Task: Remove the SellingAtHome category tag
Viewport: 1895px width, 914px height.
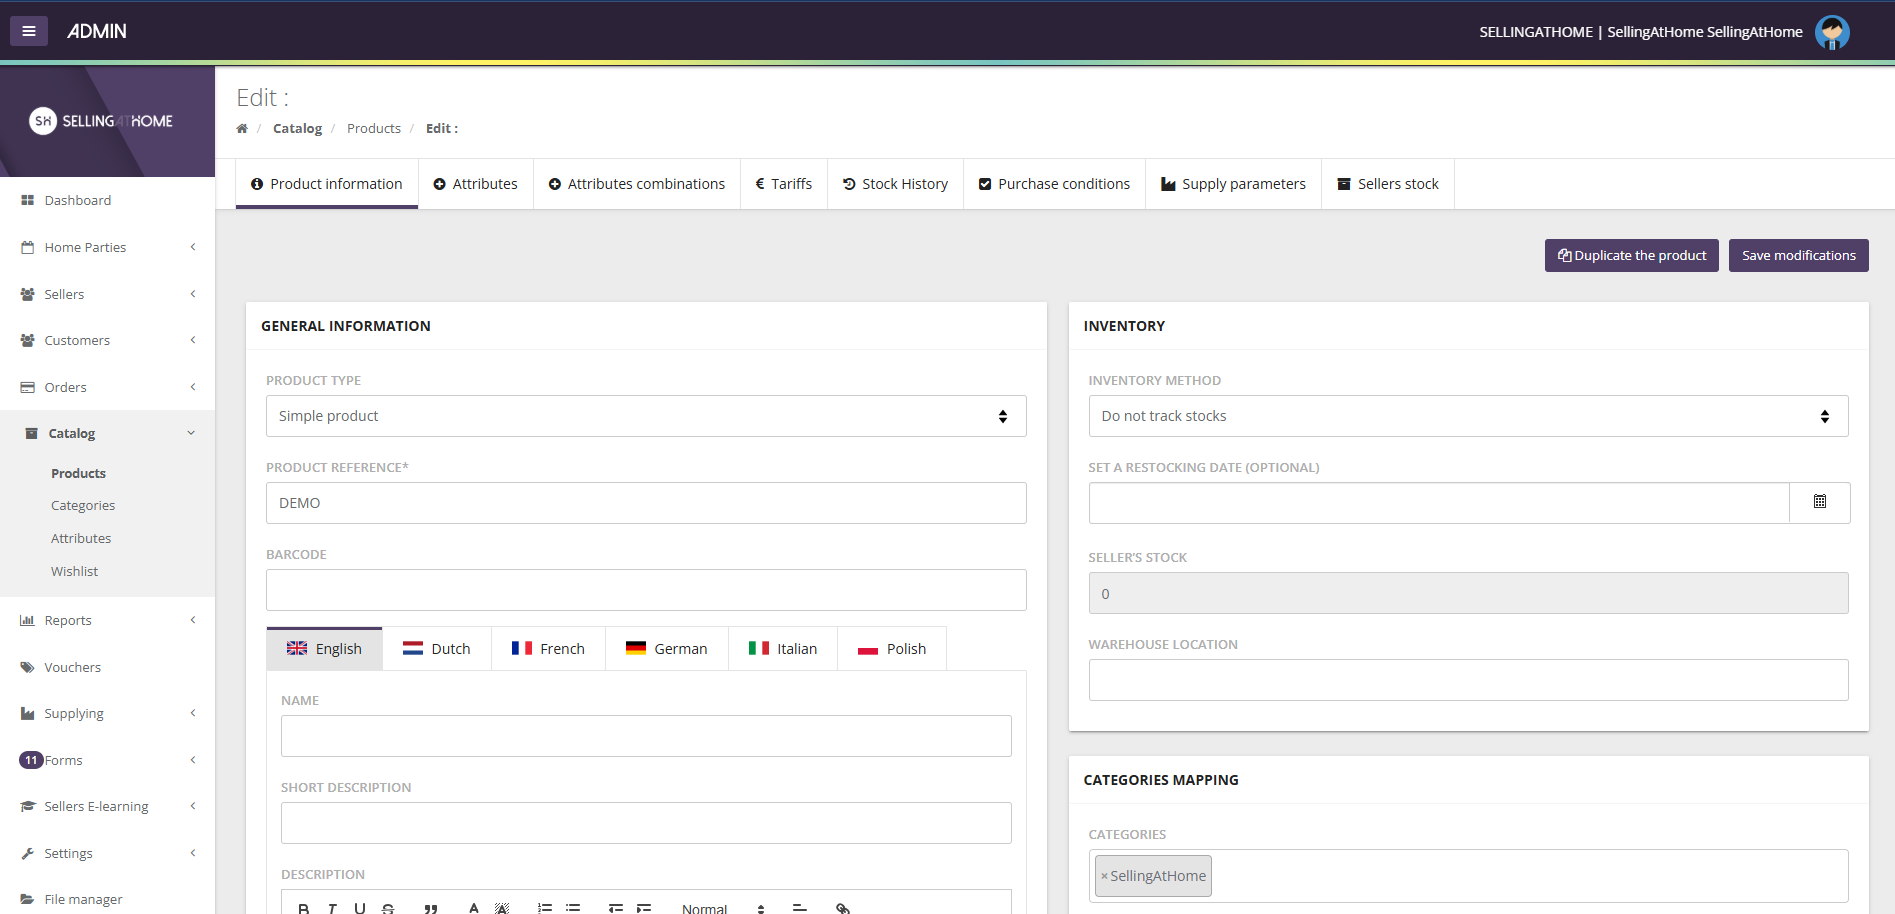Action: pos(1104,877)
